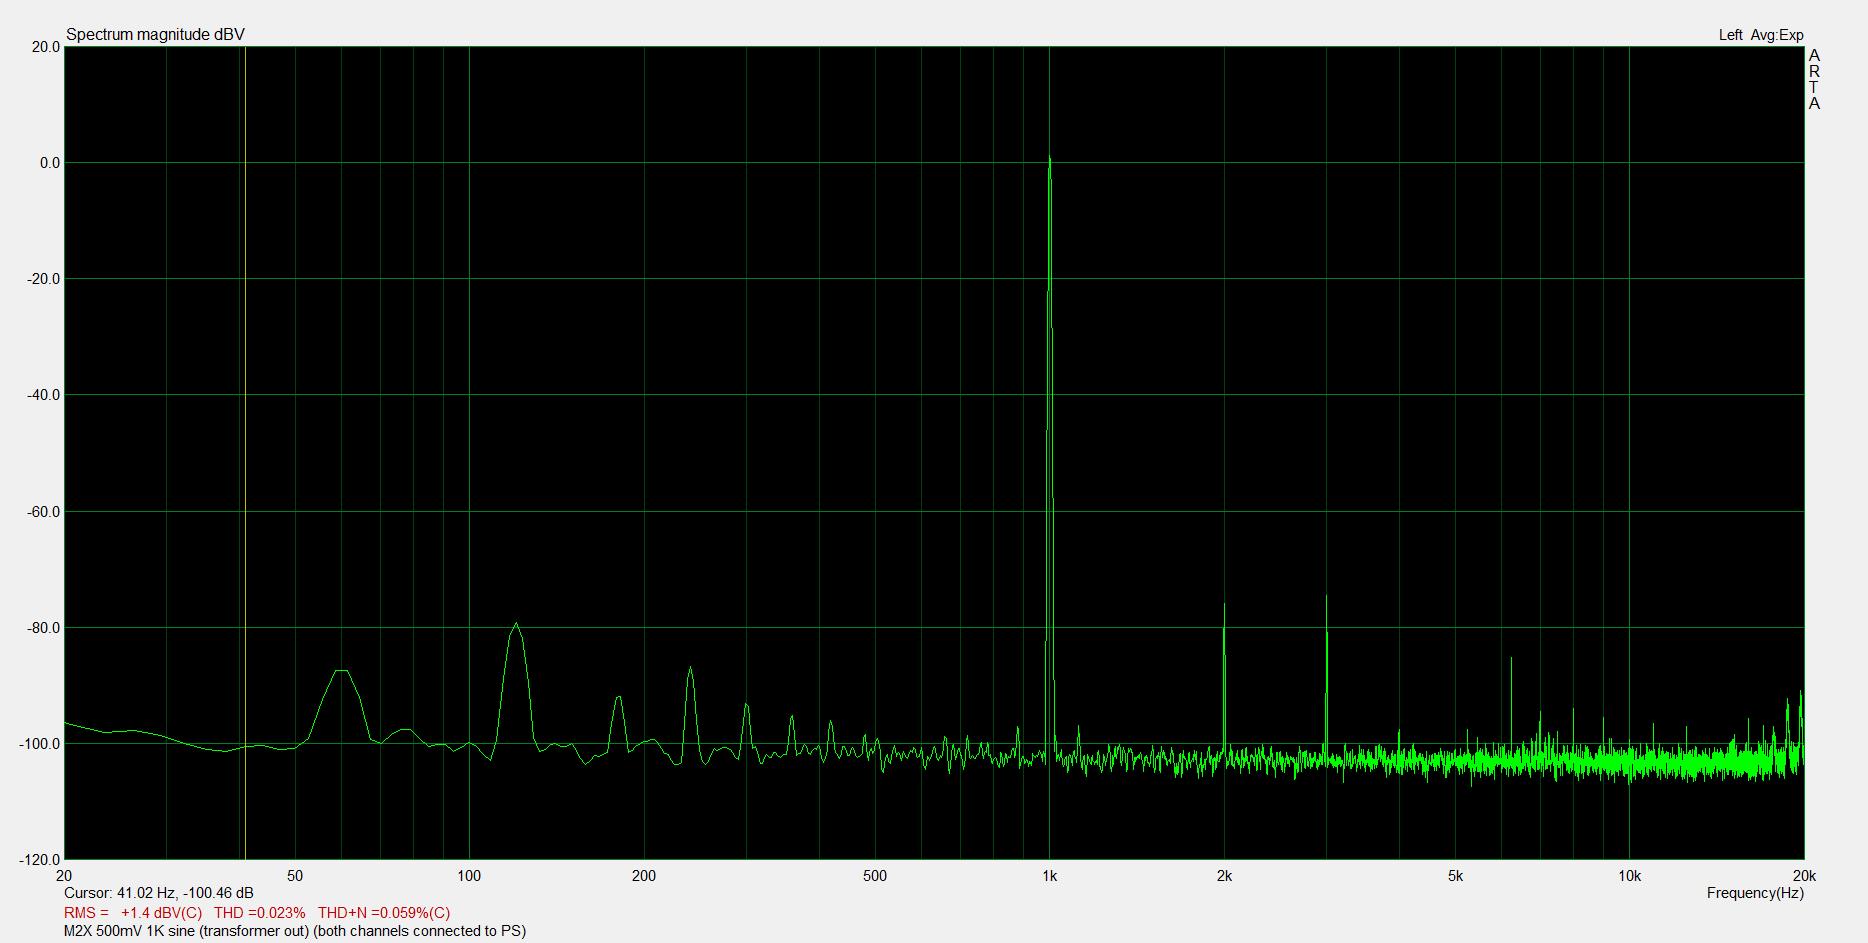Click the 120 Hz hum peak
The image size is (1868, 943).
(x=516, y=624)
